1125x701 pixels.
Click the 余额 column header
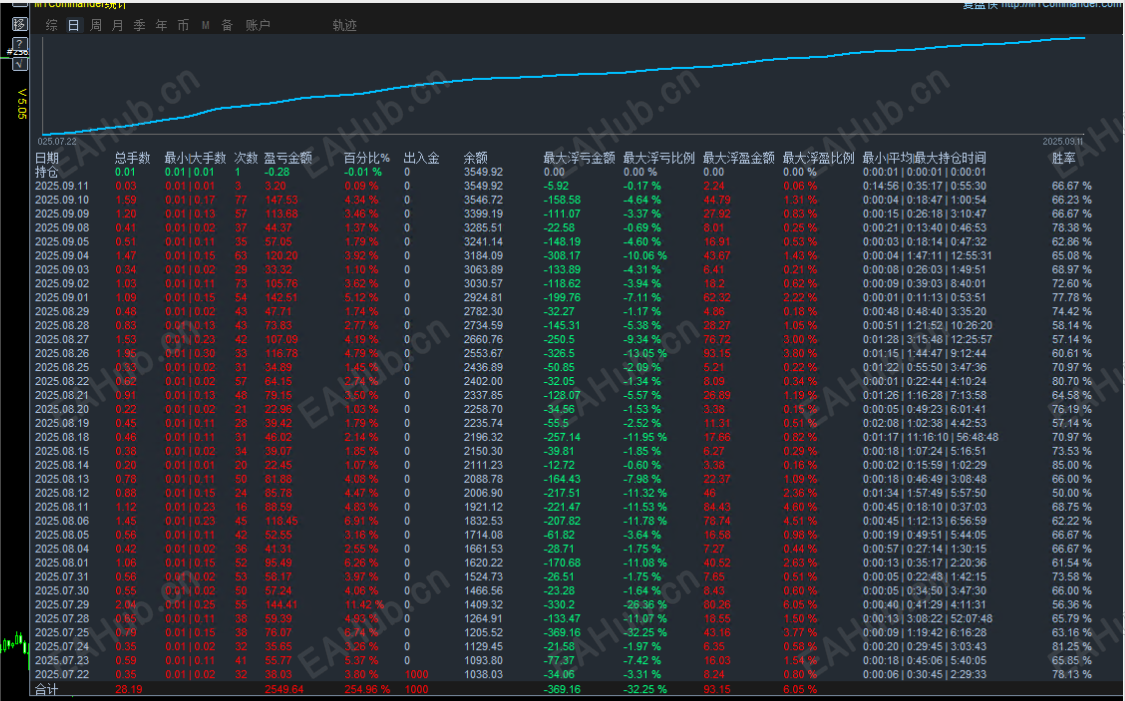(475, 158)
